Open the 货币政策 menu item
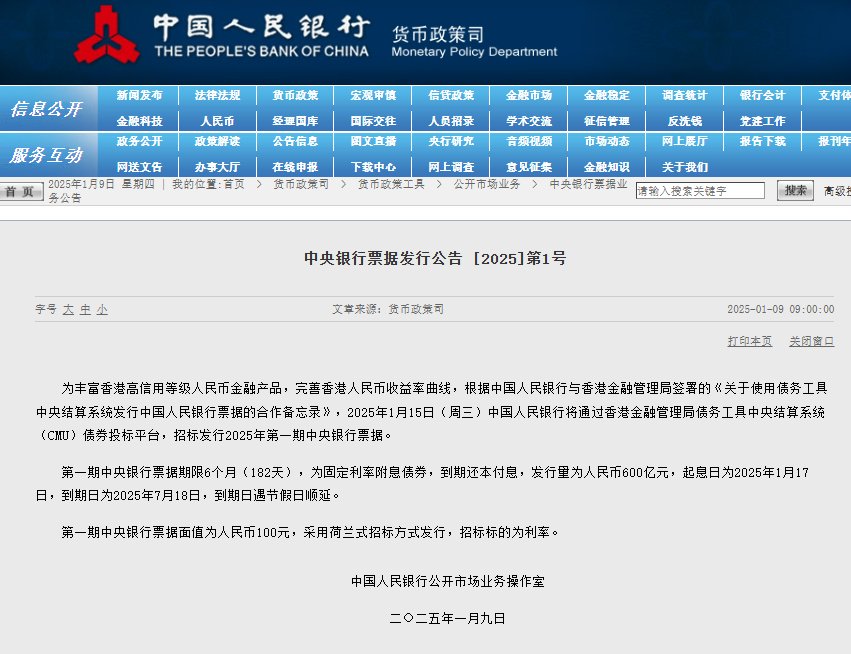851x654 pixels. pos(295,96)
